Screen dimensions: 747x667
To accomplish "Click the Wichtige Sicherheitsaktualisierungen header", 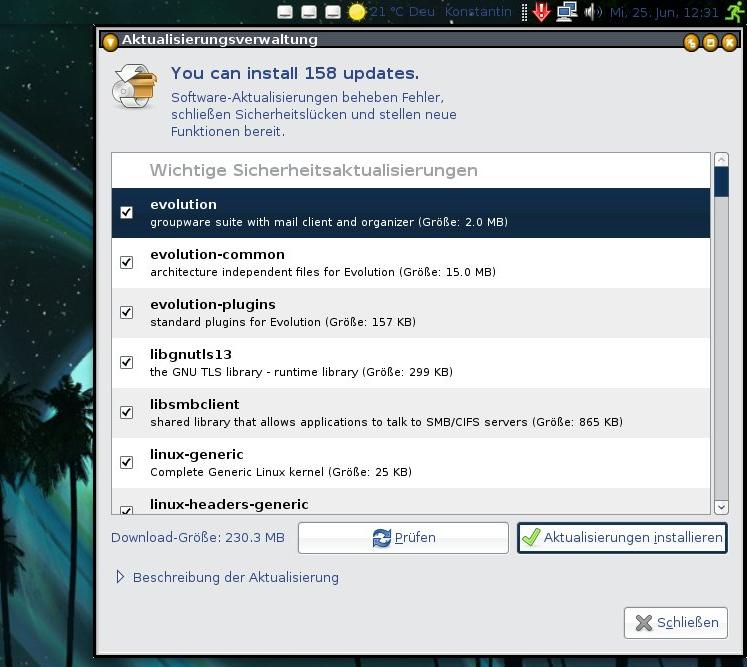I will point(313,170).
